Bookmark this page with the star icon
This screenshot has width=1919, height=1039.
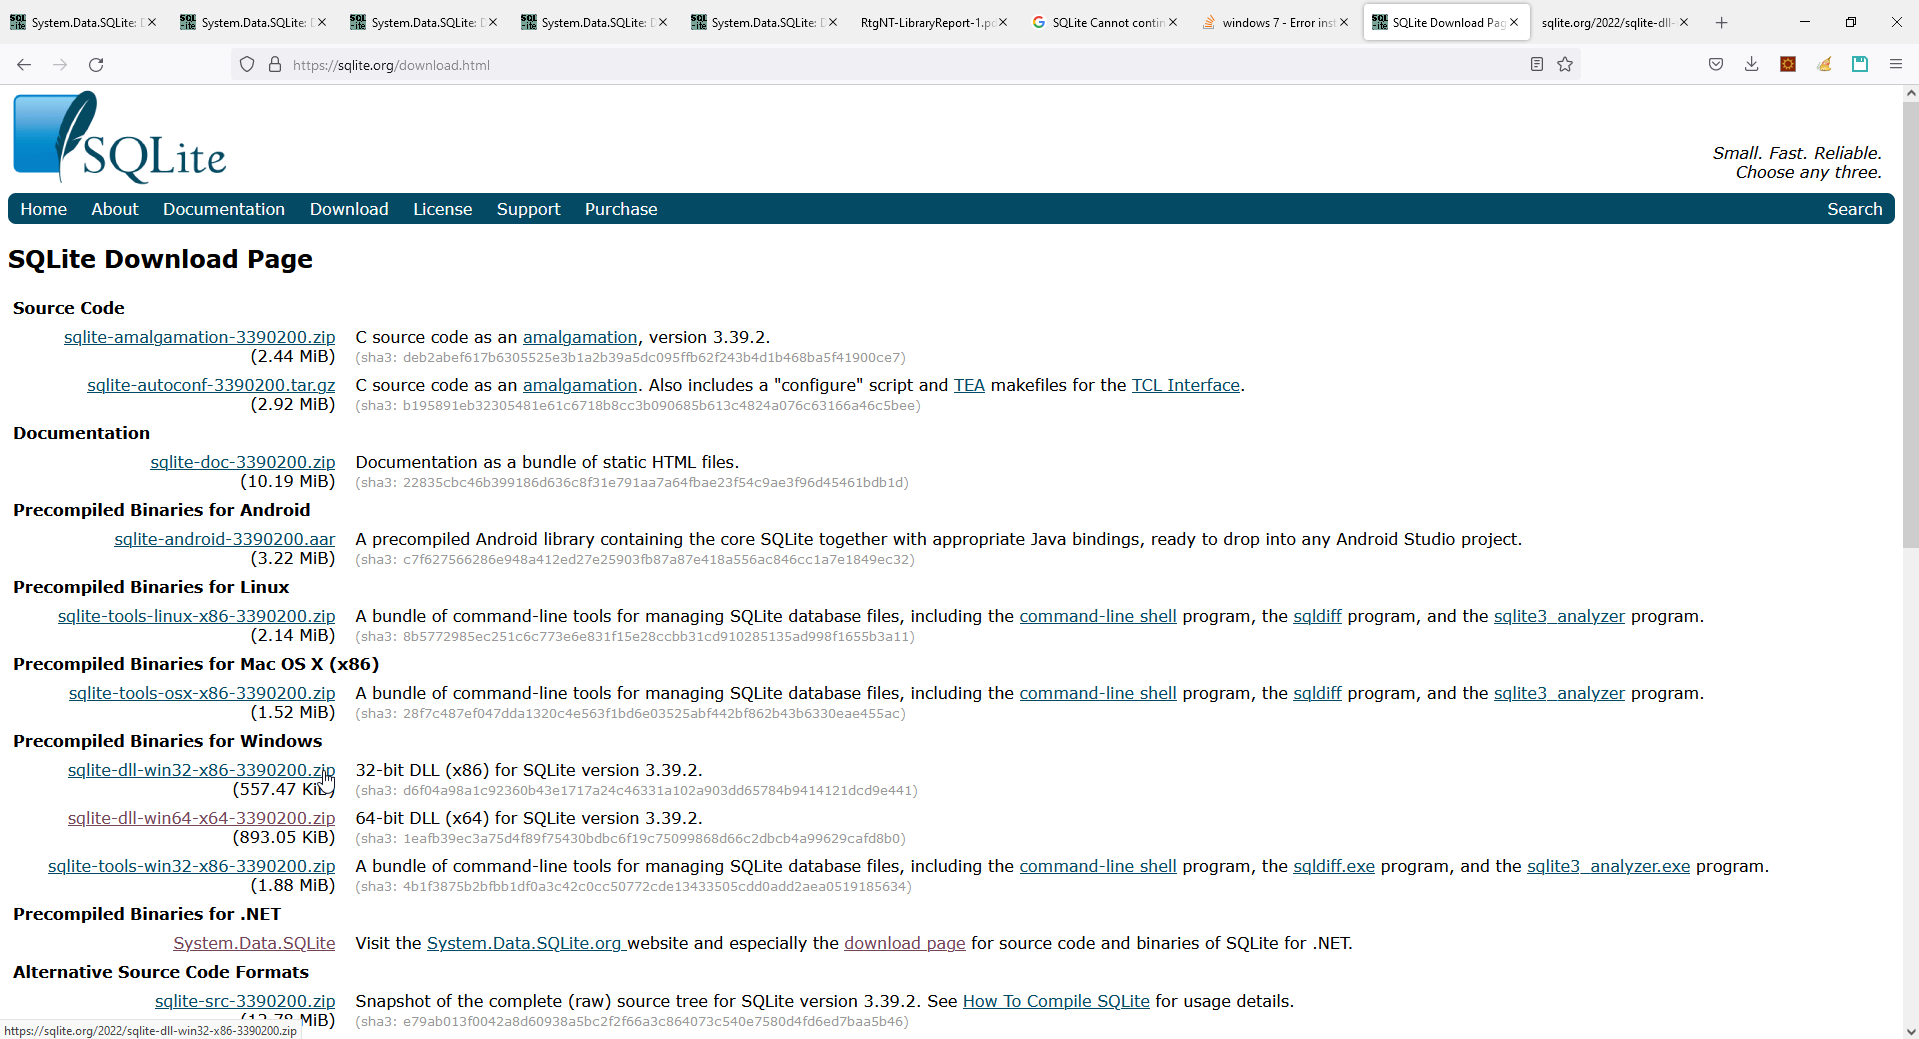1565,64
